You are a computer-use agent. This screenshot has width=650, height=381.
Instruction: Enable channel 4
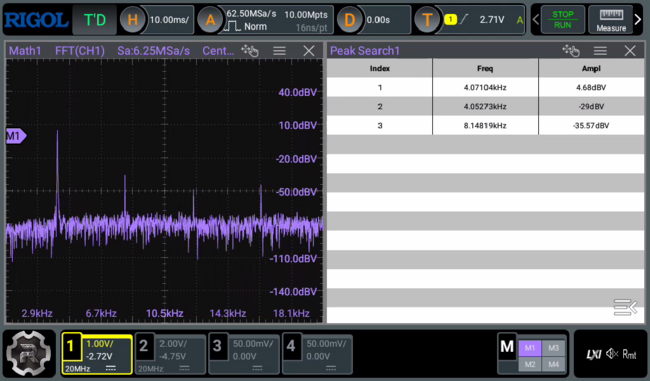(317, 354)
